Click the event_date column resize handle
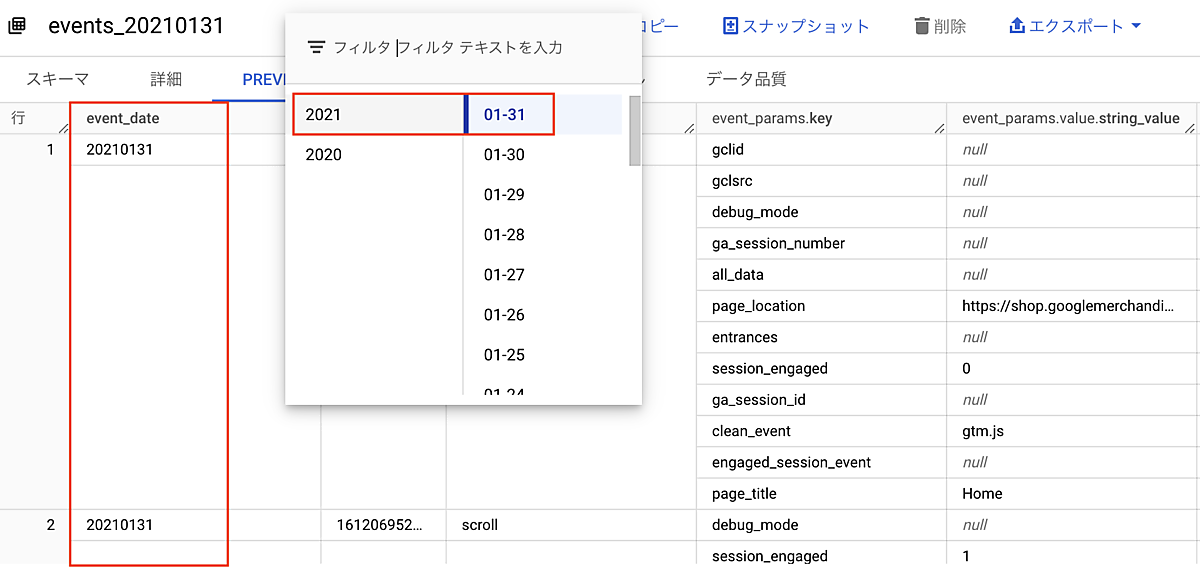This screenshot has height=570, width=1200. (314, 127)
